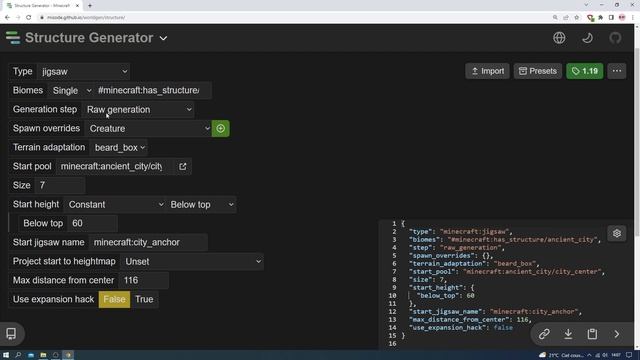Copy share link with chain icon
This screenshot has width=640, height=360.
[x=544, y=334]
